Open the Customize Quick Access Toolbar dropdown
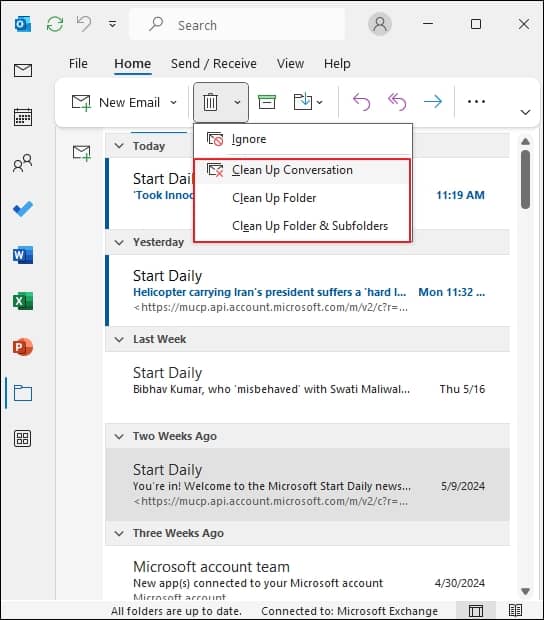The height and width of the screenshot is (620, 544). coord(113,25)
